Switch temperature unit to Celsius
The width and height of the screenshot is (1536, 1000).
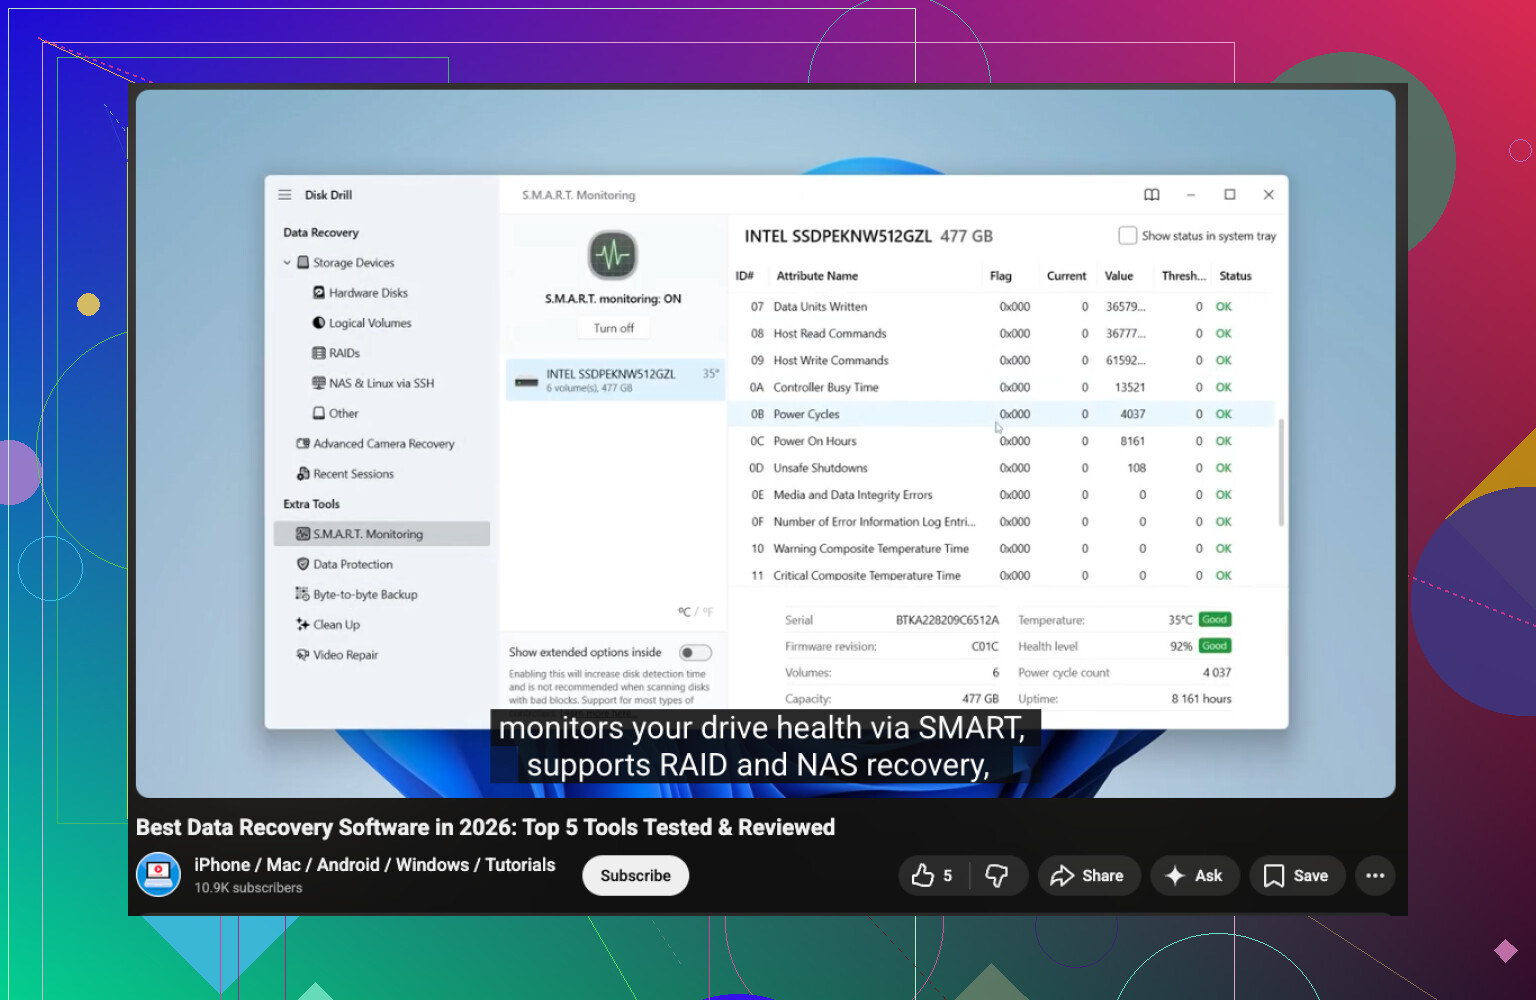click(684, 611)
